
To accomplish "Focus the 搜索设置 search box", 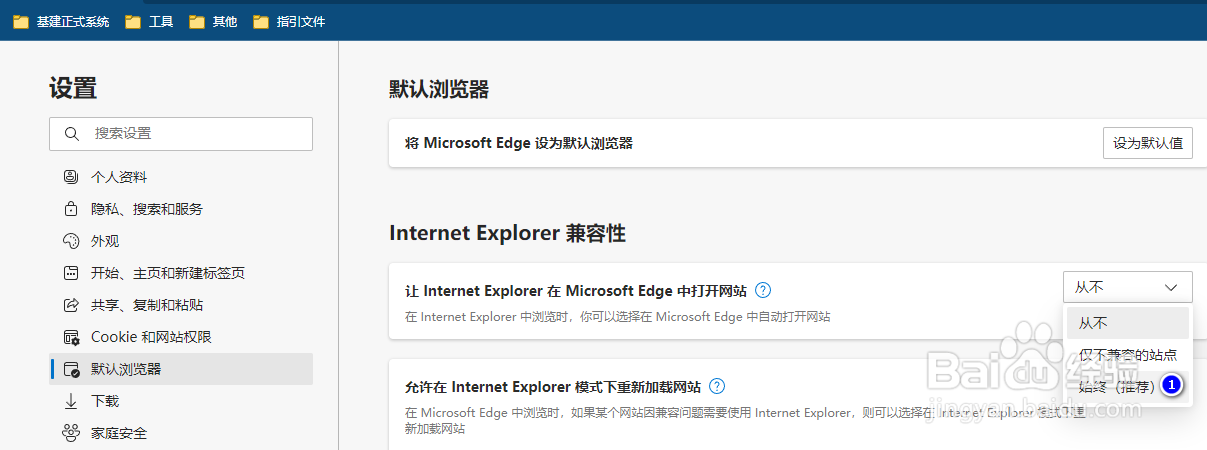I will click(181, 134).
